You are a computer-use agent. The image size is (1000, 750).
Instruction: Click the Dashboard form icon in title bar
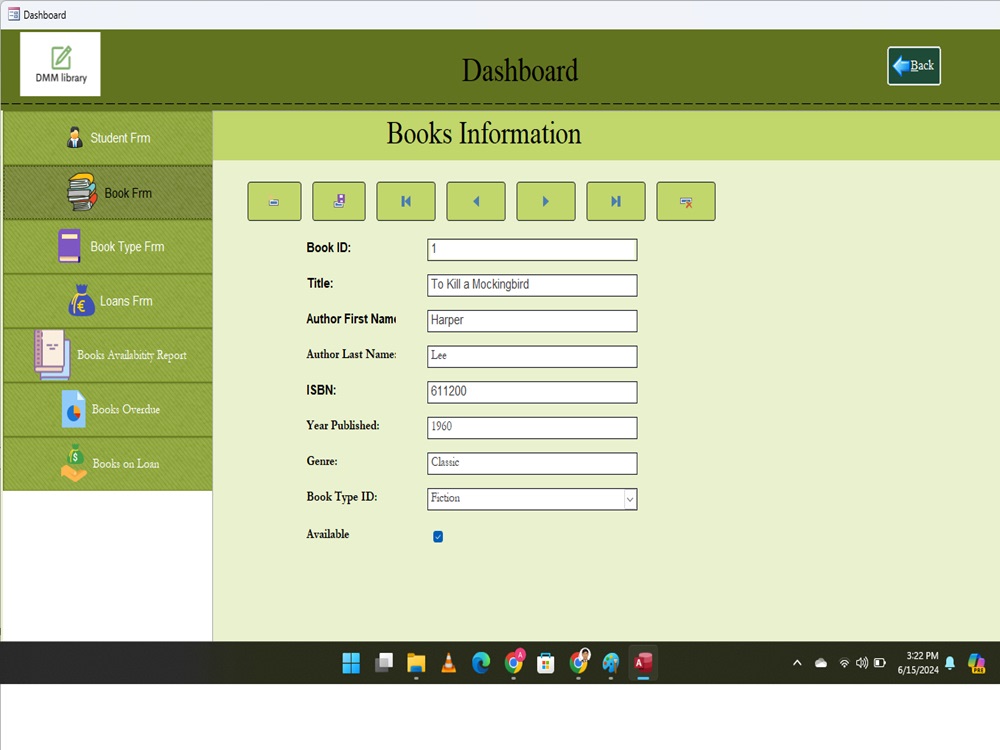pos(13,14)
